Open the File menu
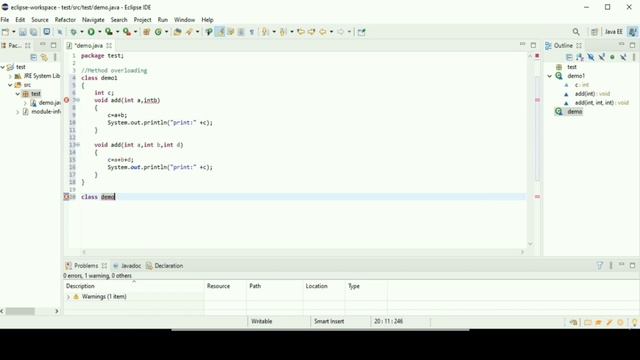Viewport: 640px width, 360px height. click(5, 20)
